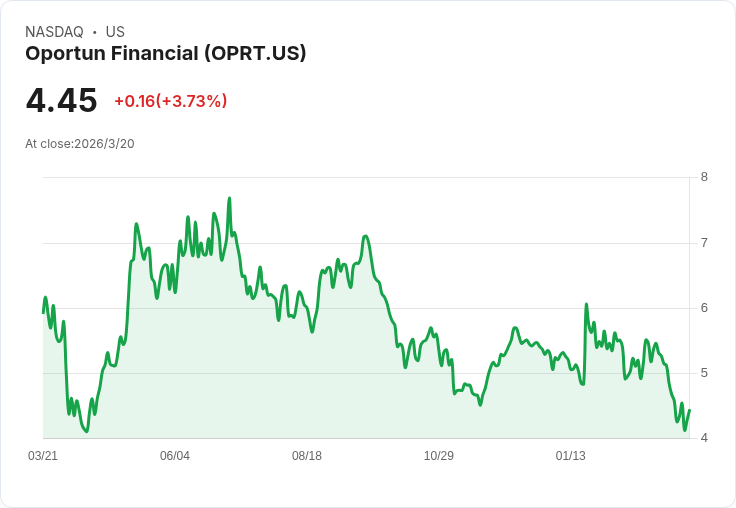
Task: Click the 4 price level label
Action: pyautogui.click(x=704, y=438)
